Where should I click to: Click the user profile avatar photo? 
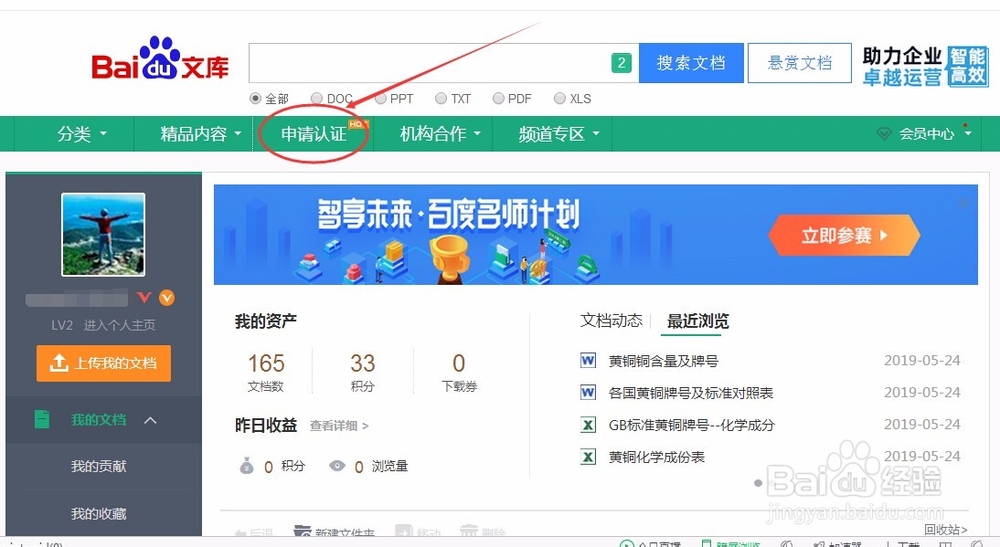pyautogui.click(x=103, y=235)
